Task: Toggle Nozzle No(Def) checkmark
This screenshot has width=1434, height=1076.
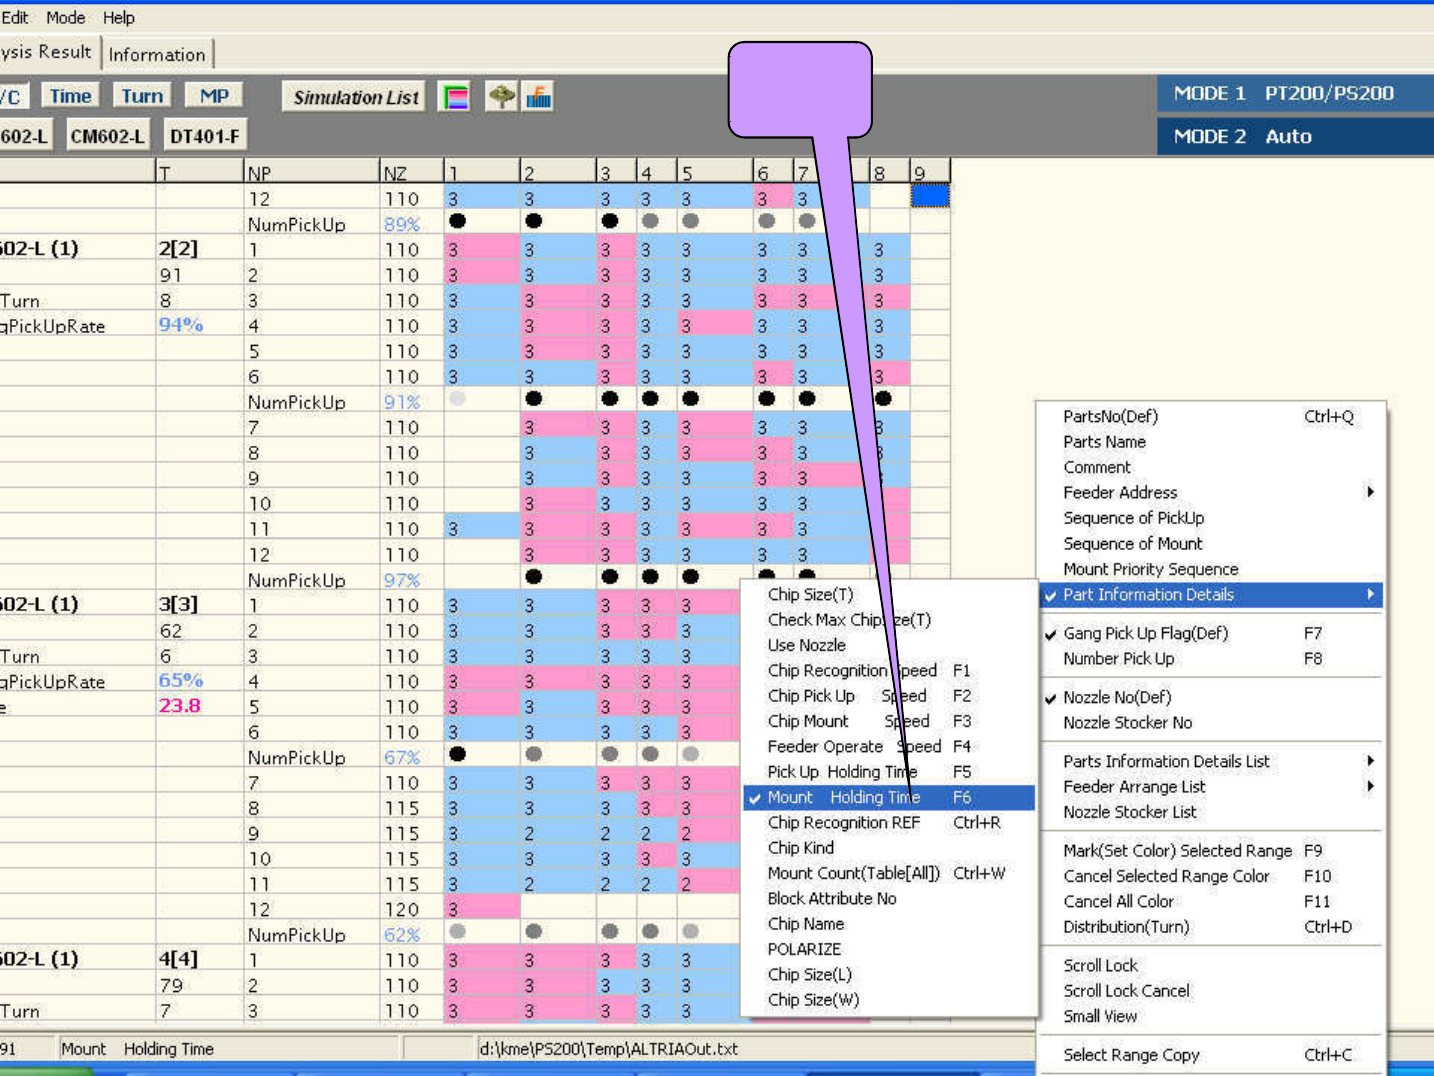Action: point(1116,697)
